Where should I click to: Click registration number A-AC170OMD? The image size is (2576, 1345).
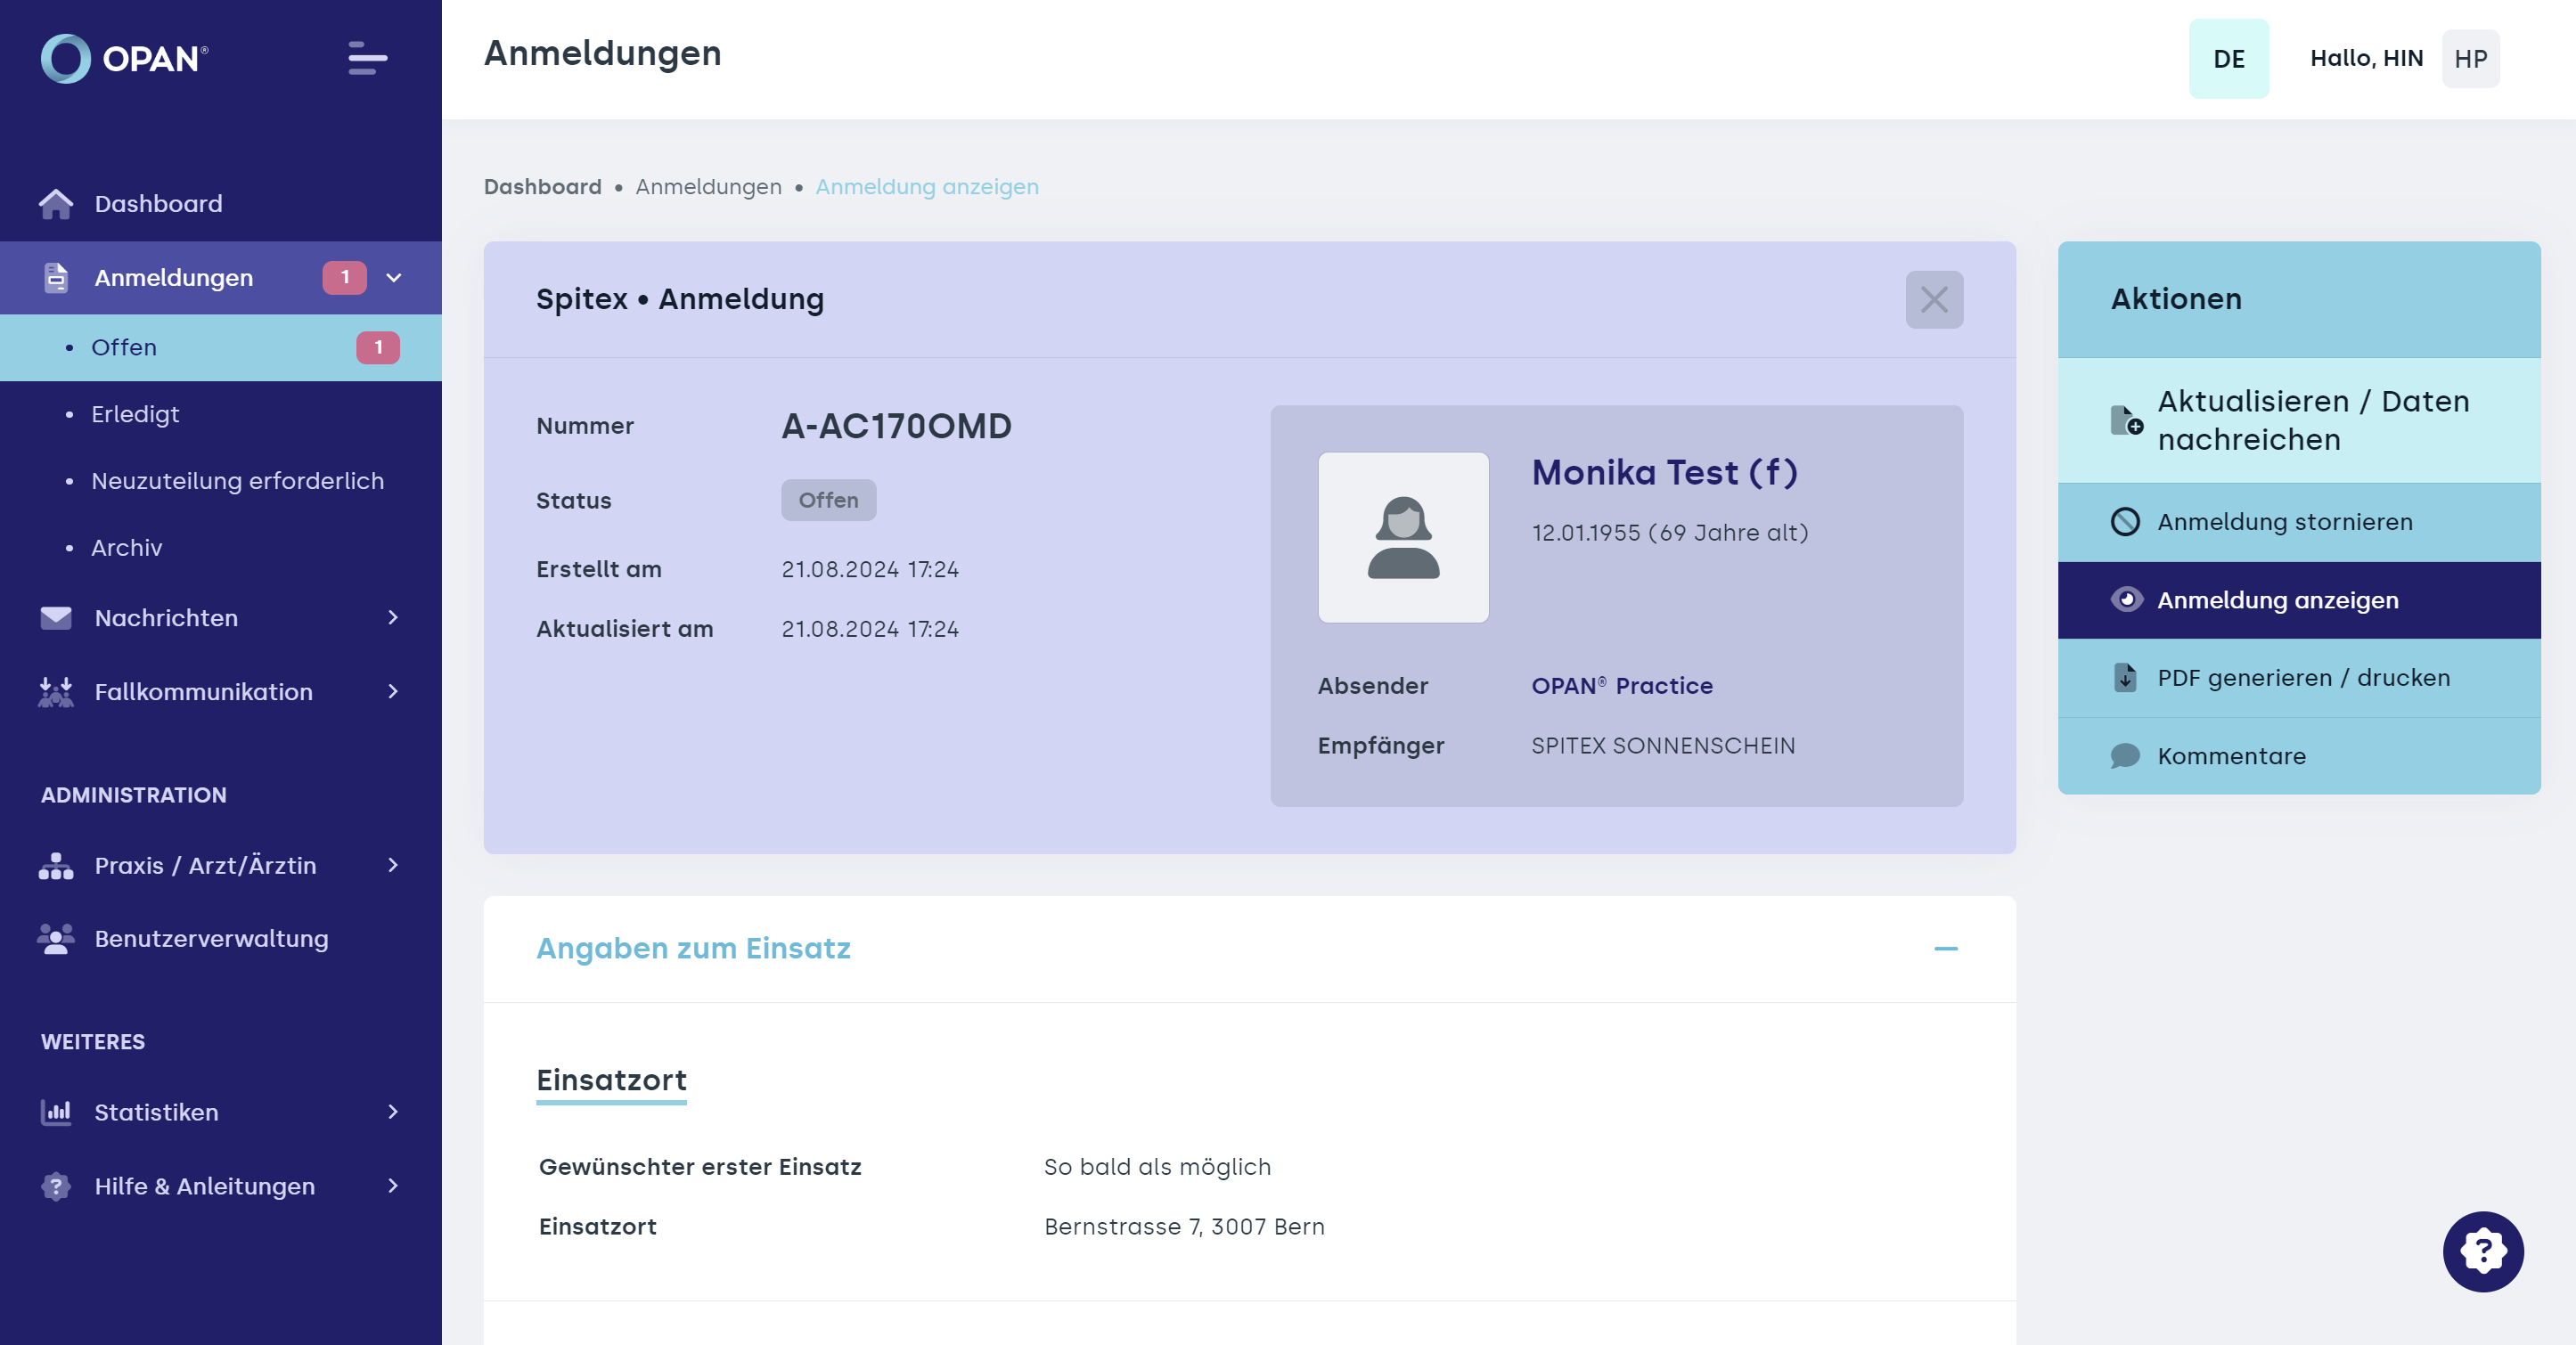pyautogui.click(x=896, y=426)
